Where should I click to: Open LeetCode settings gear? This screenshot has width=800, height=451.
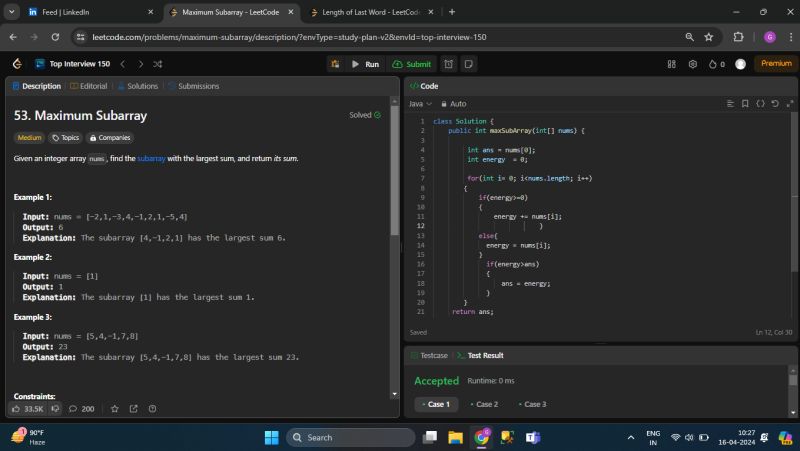692,64
